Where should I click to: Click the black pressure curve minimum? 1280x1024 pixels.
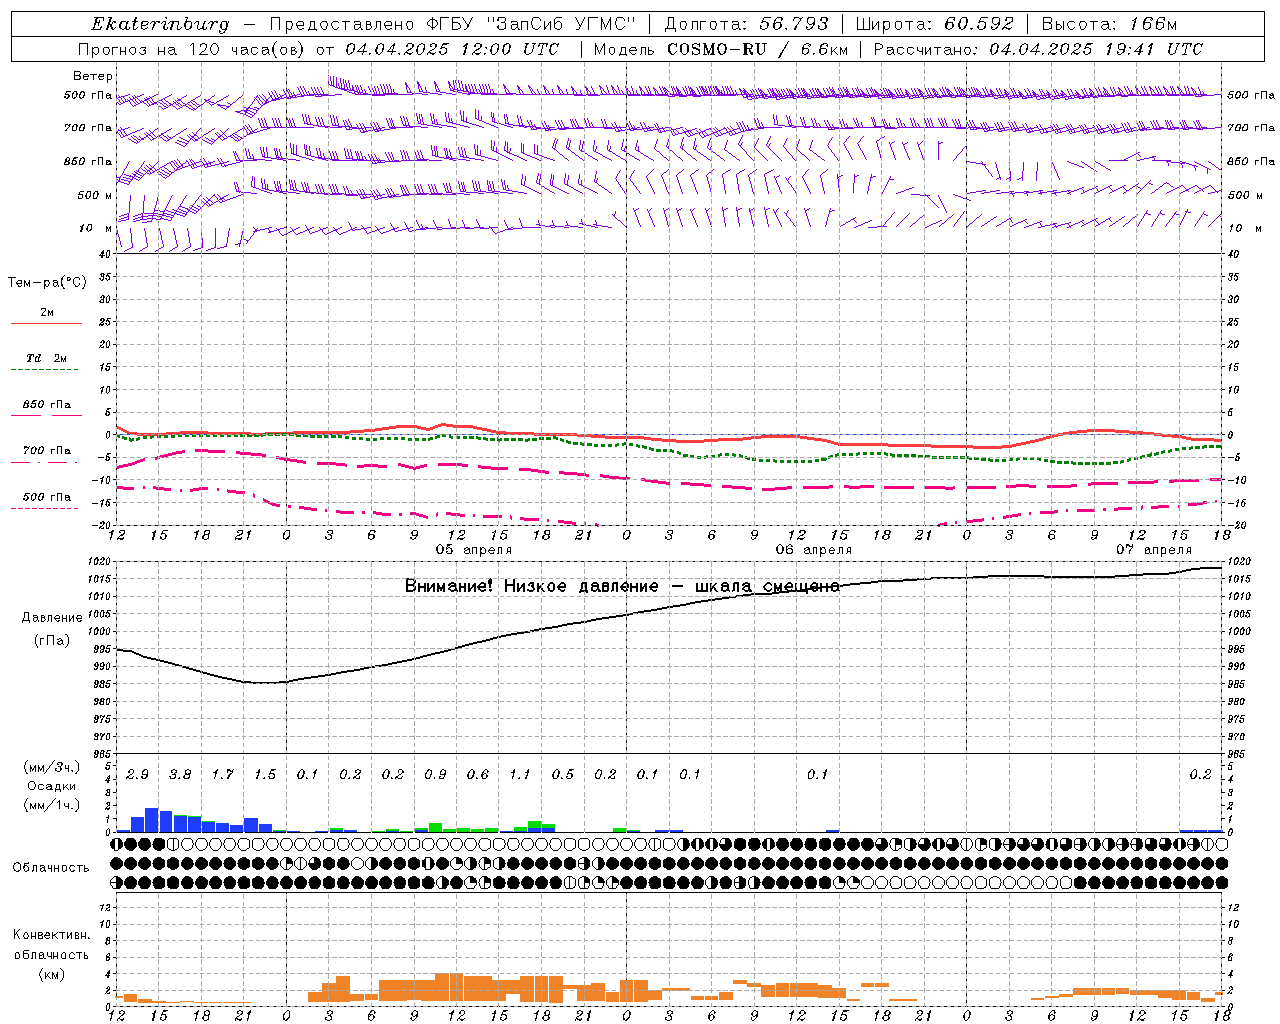[265, 683]
